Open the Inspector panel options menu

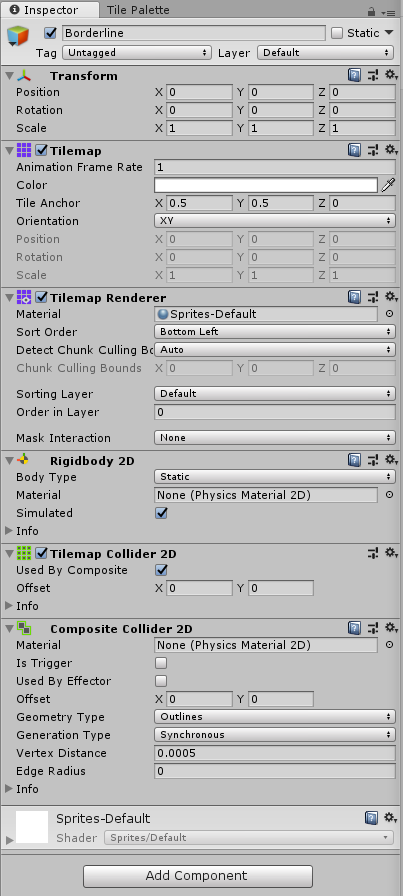click(x=390, y=12)
